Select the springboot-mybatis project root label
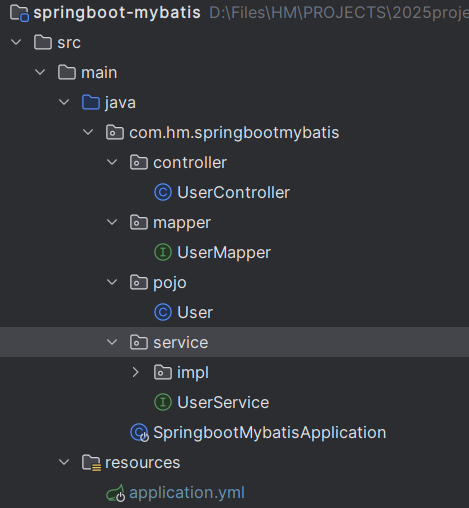469x508 pixels. [x=117, y=13]
